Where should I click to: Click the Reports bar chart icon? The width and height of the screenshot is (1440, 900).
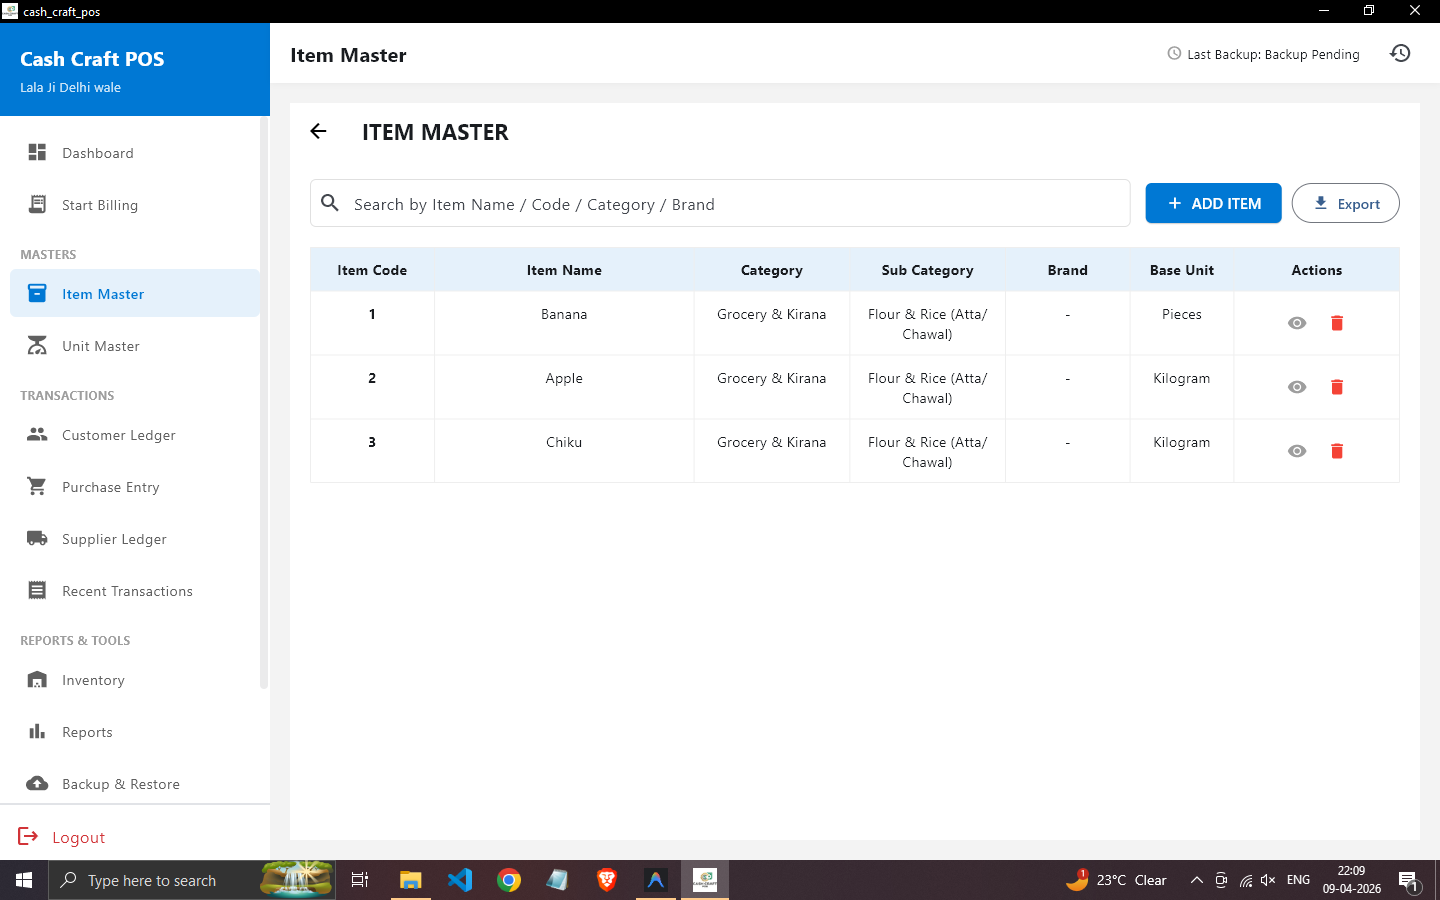[x=37, y=731]
